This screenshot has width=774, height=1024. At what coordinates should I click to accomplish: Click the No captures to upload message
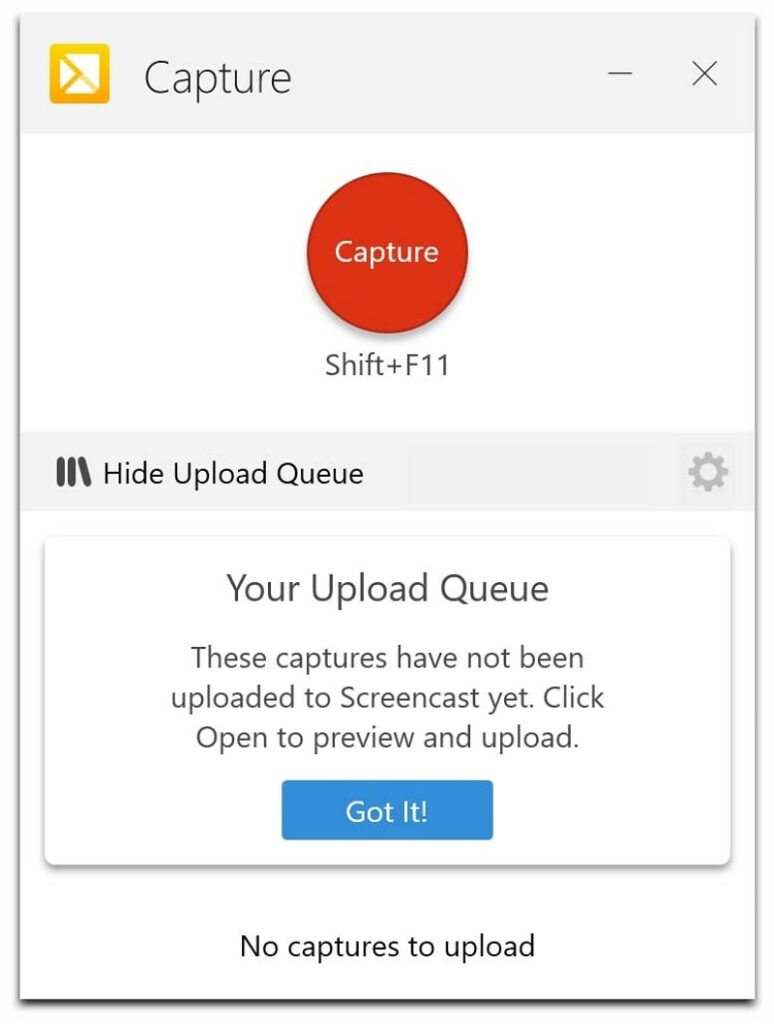pos(387,946)
